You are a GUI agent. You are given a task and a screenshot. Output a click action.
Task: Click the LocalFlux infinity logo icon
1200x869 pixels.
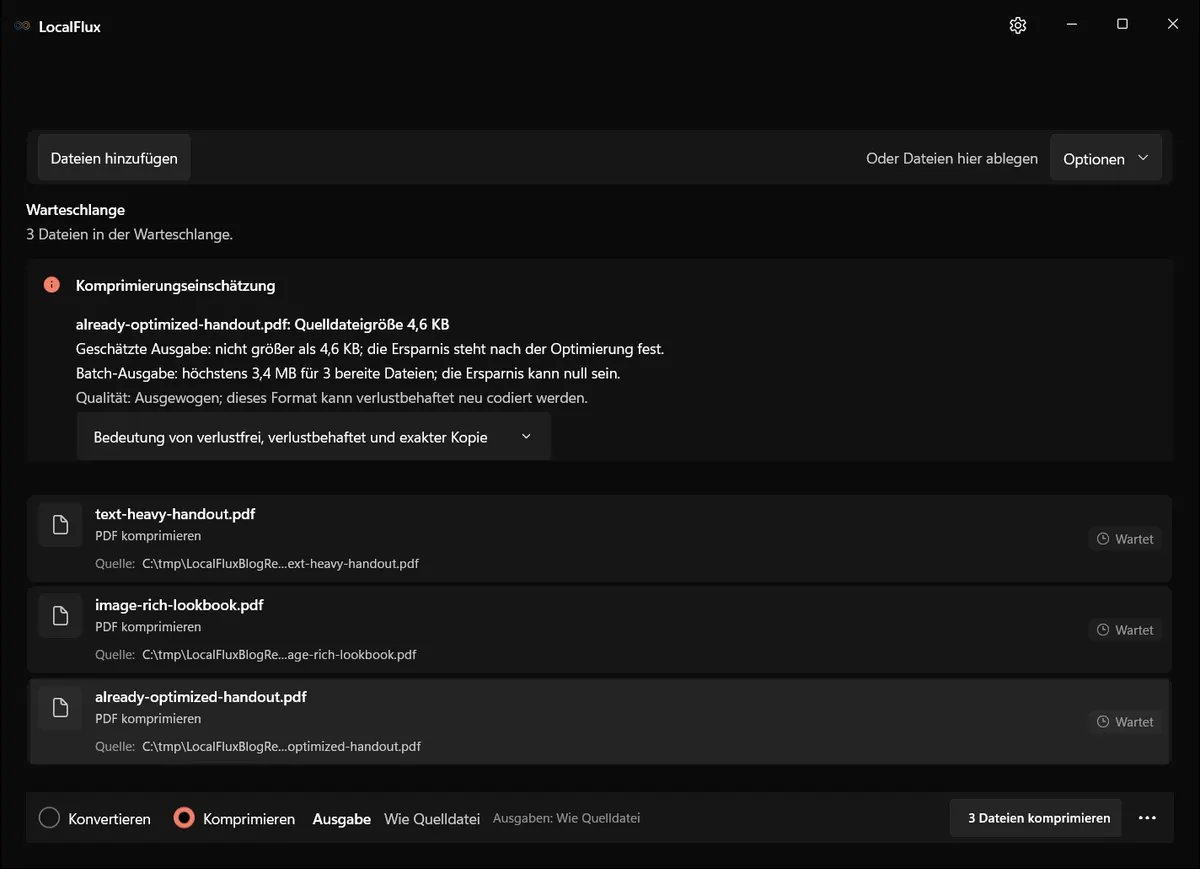click(x=22, y=27)
